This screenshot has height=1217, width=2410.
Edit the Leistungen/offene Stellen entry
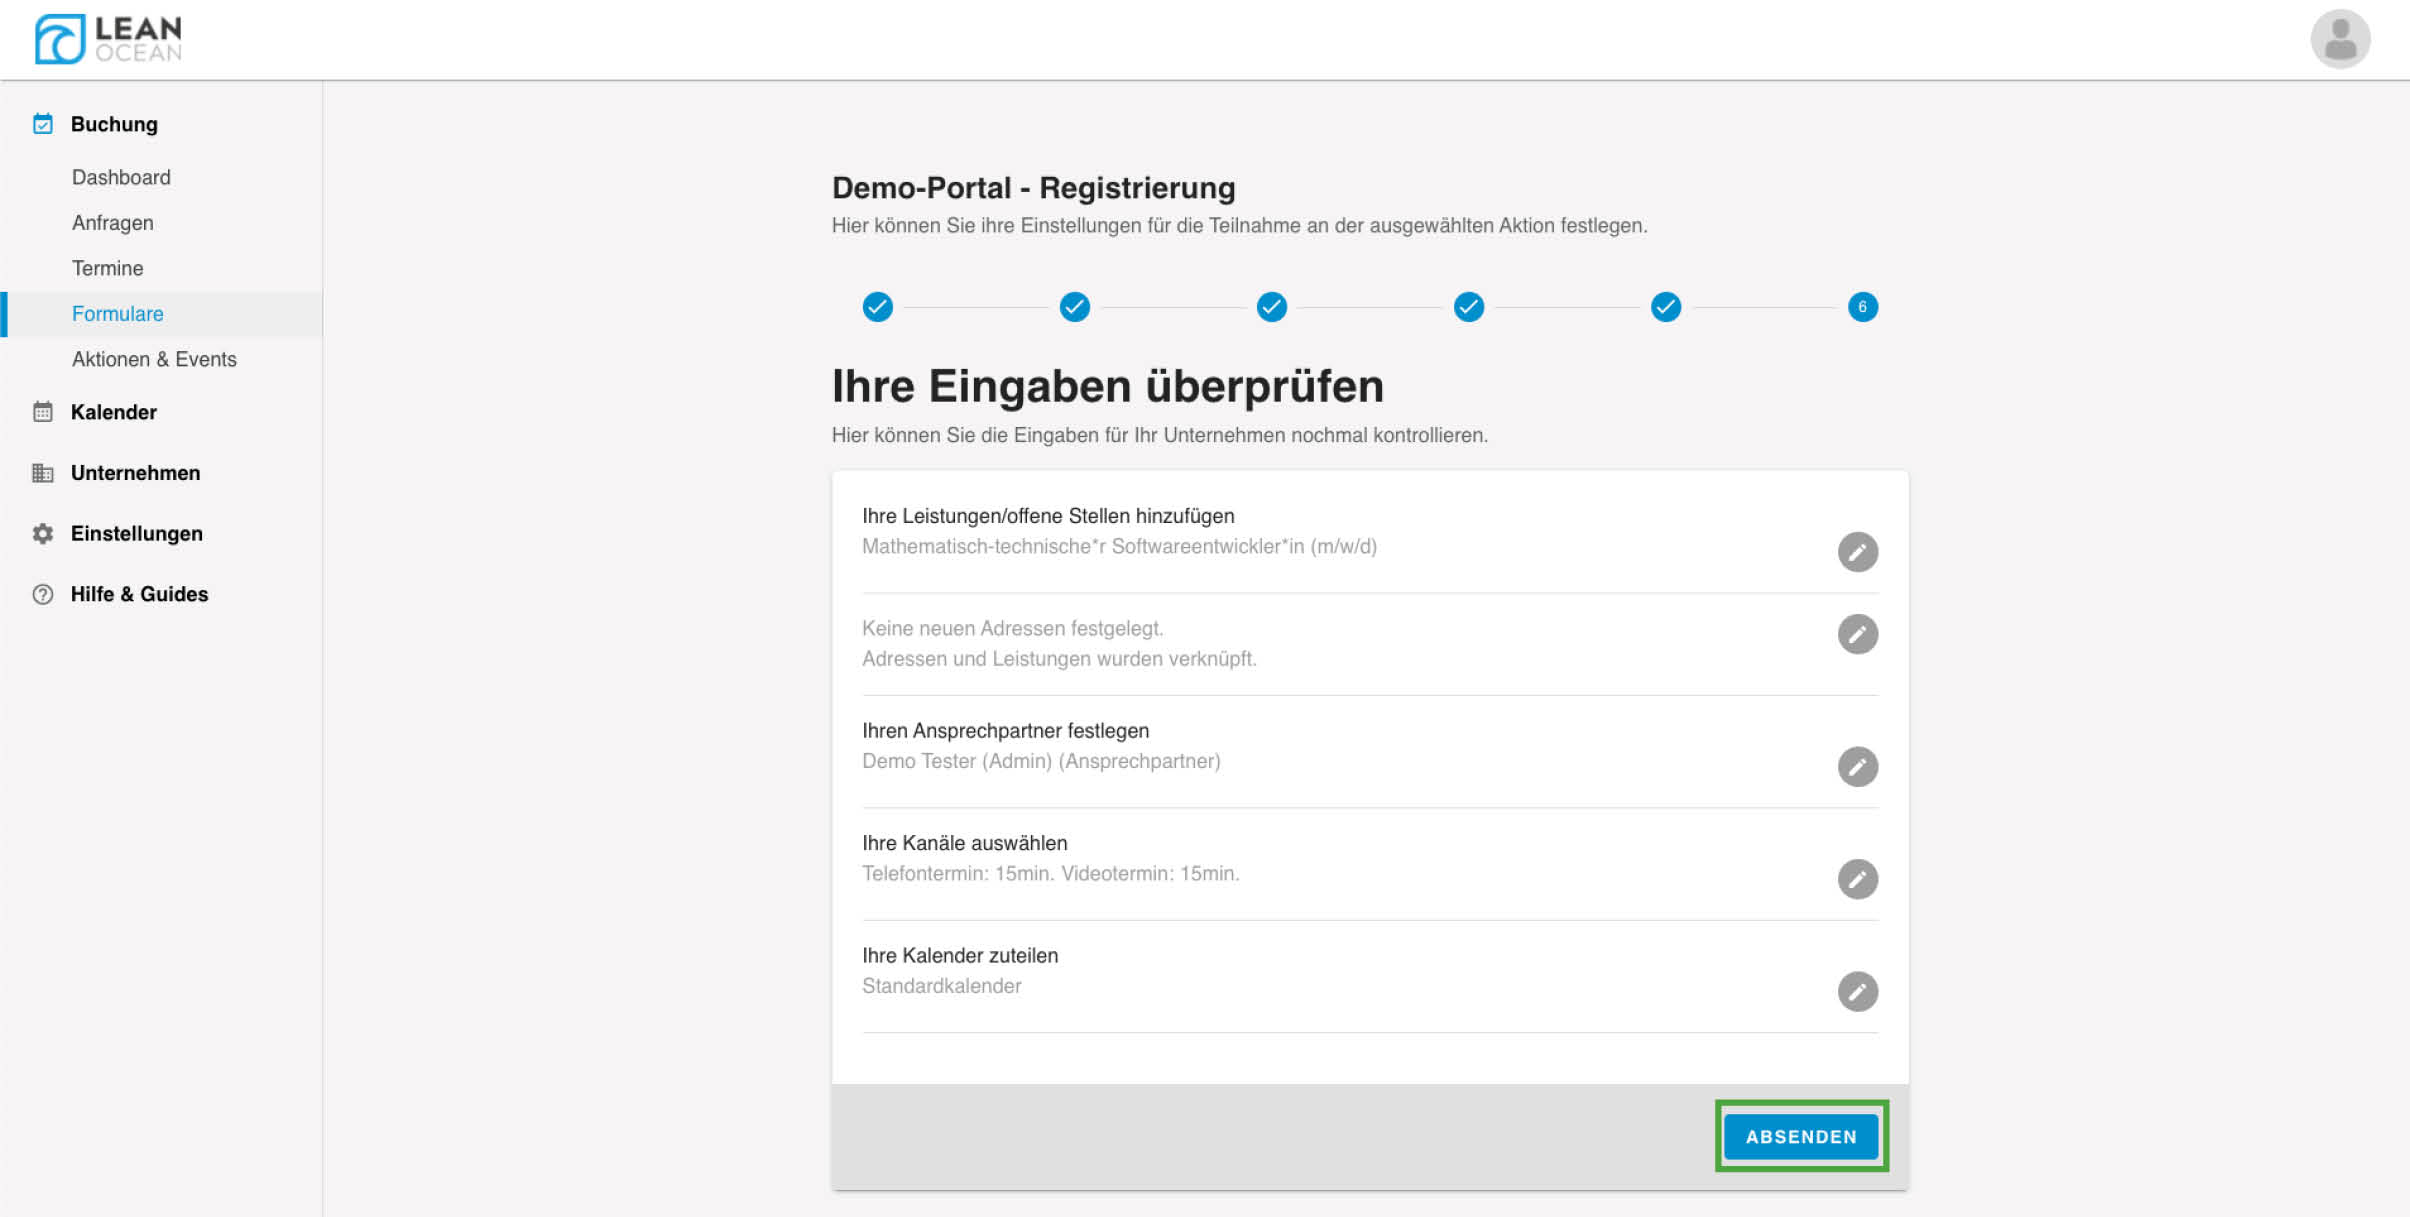pos(1857,552)
